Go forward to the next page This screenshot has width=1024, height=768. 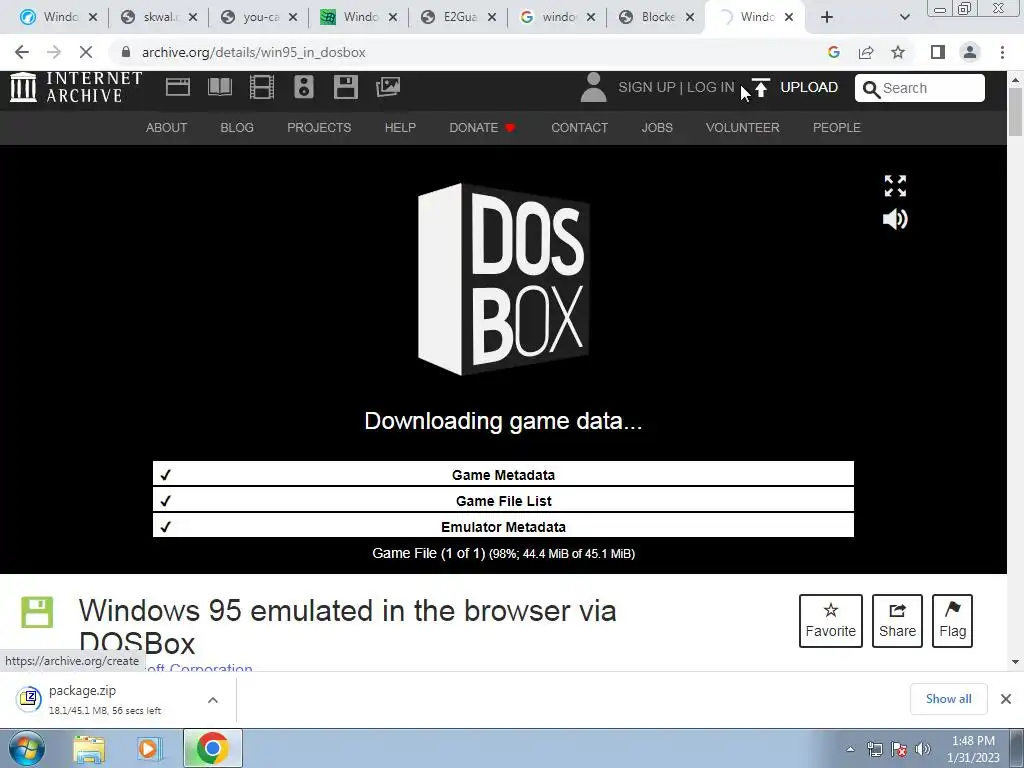54,52
